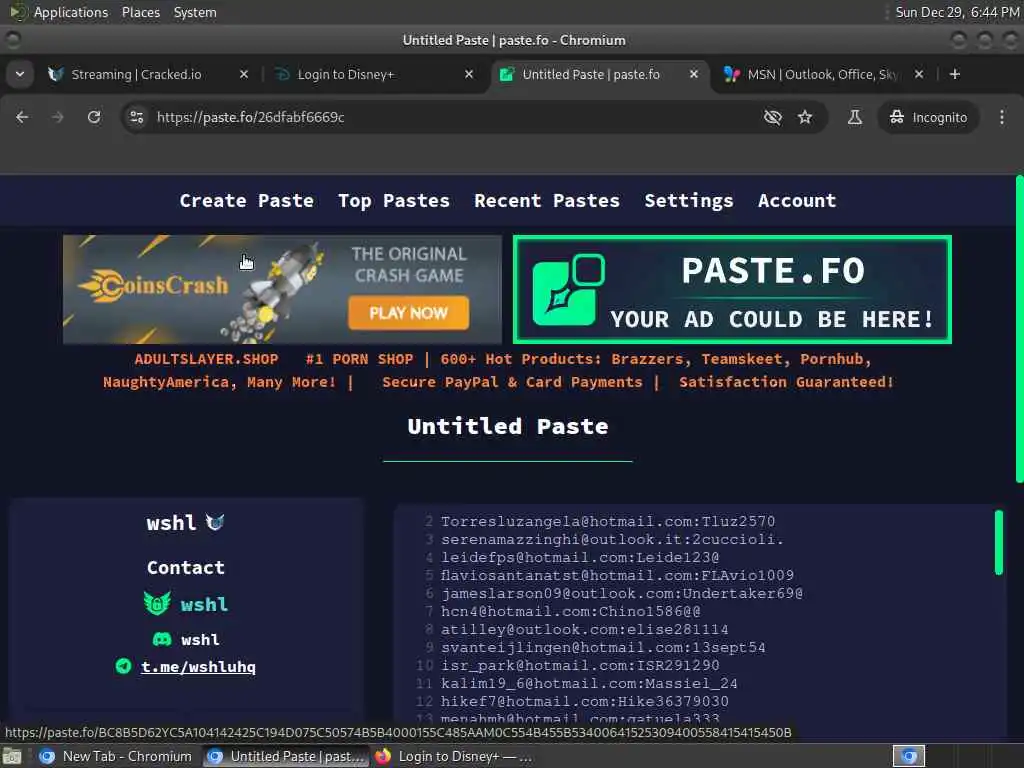Go back with the browser back arrow
The image size is (1024, 768).
[22, 117]
